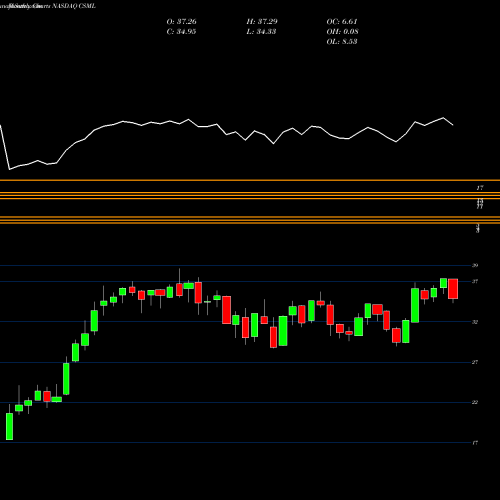Viewport: 500px width, 500px height.
Task: Click the low value 'L: 34.33'
Action: [x=261, y=31]
